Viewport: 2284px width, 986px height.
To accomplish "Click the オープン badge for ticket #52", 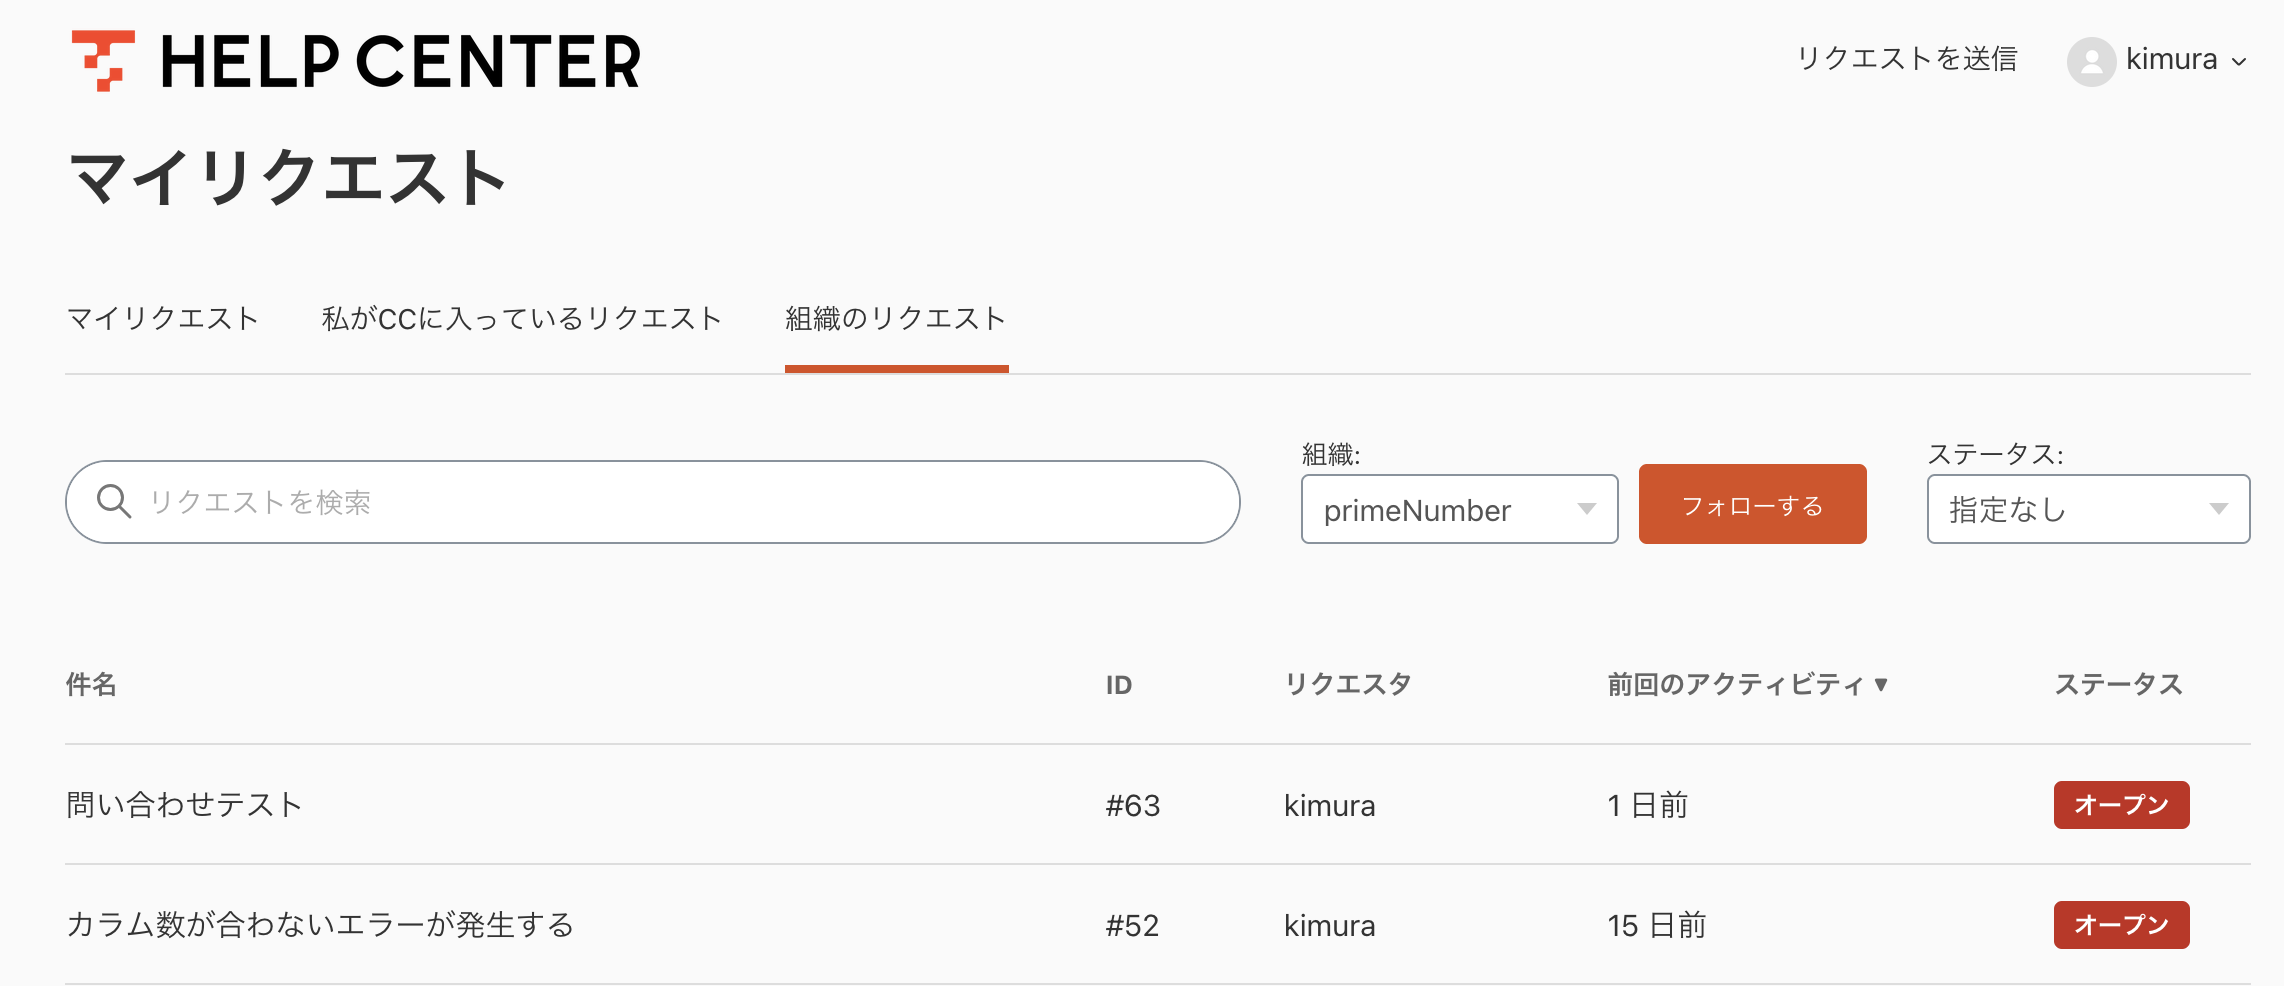I will coord(2121,925).
